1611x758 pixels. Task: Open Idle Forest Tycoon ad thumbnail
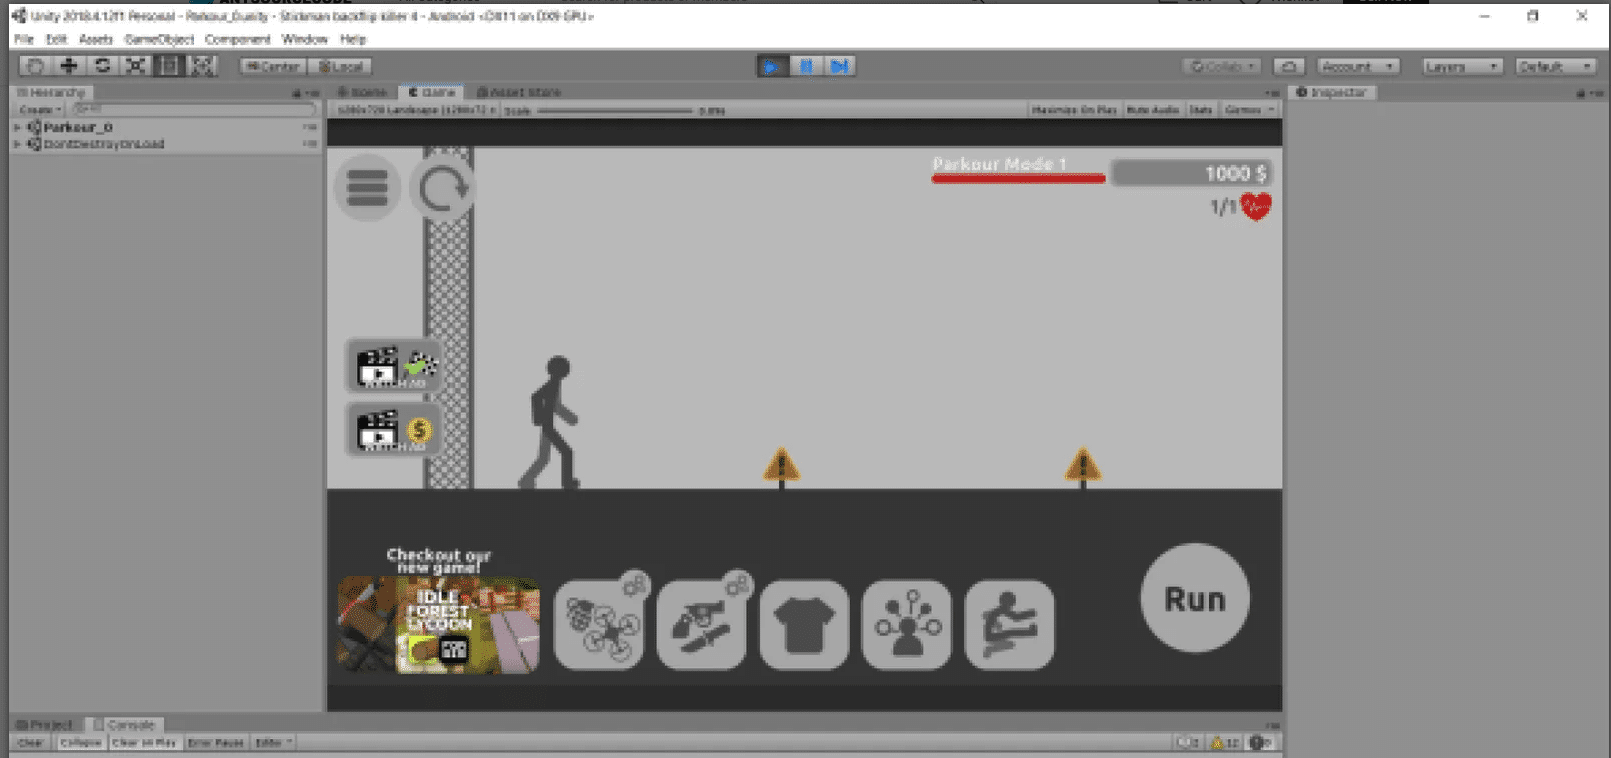click(x=438, y=624)
